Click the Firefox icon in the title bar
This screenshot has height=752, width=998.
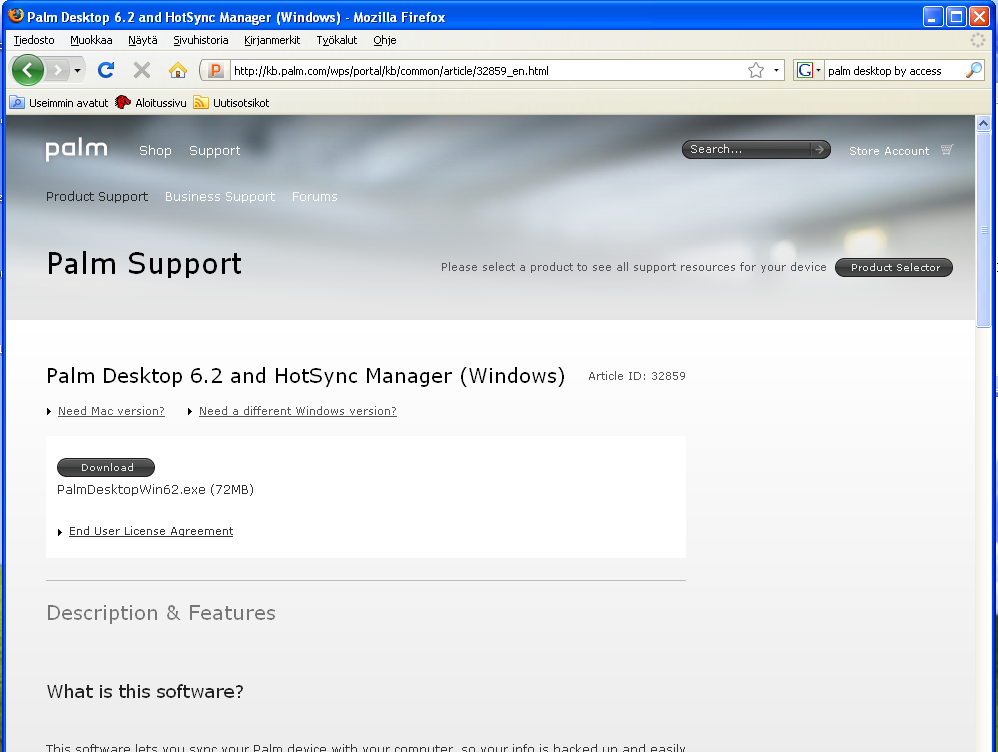(16, 16)
